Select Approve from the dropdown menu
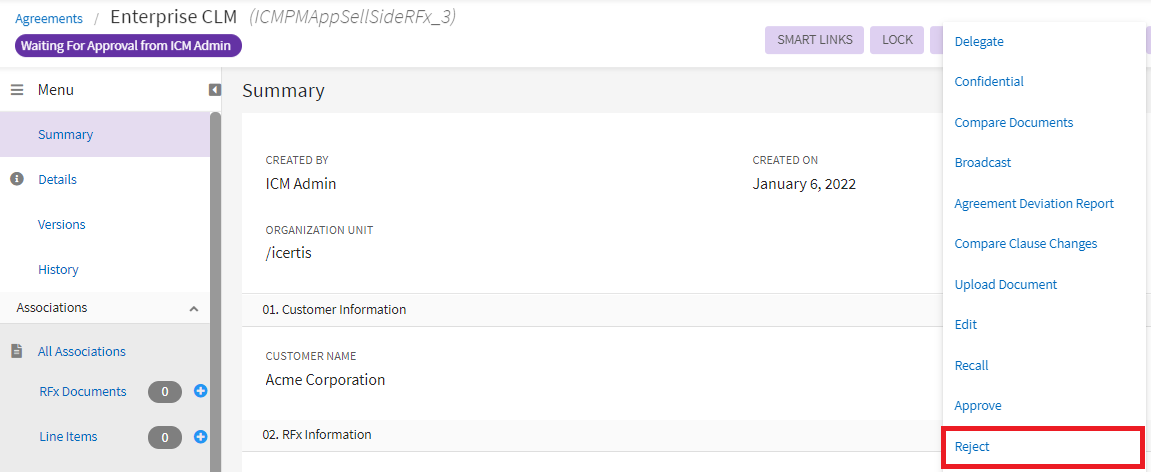The width and height of the screenshot is (1151, 472). (978, 406)
